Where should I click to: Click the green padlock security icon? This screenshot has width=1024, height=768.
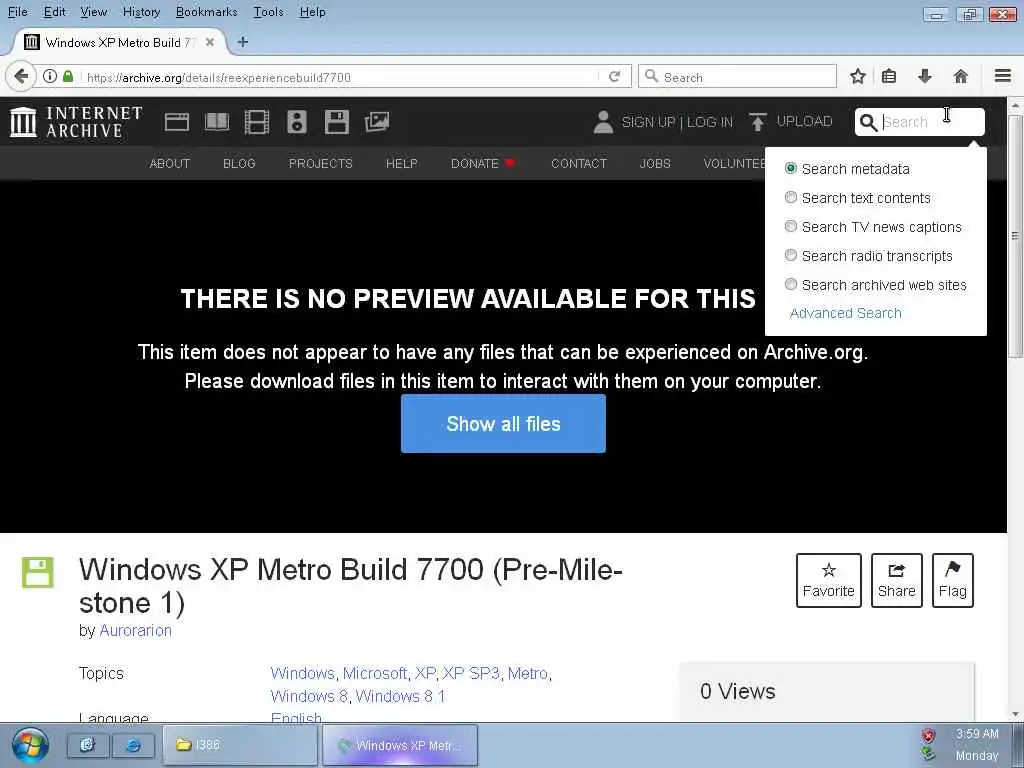pos(68,76)
